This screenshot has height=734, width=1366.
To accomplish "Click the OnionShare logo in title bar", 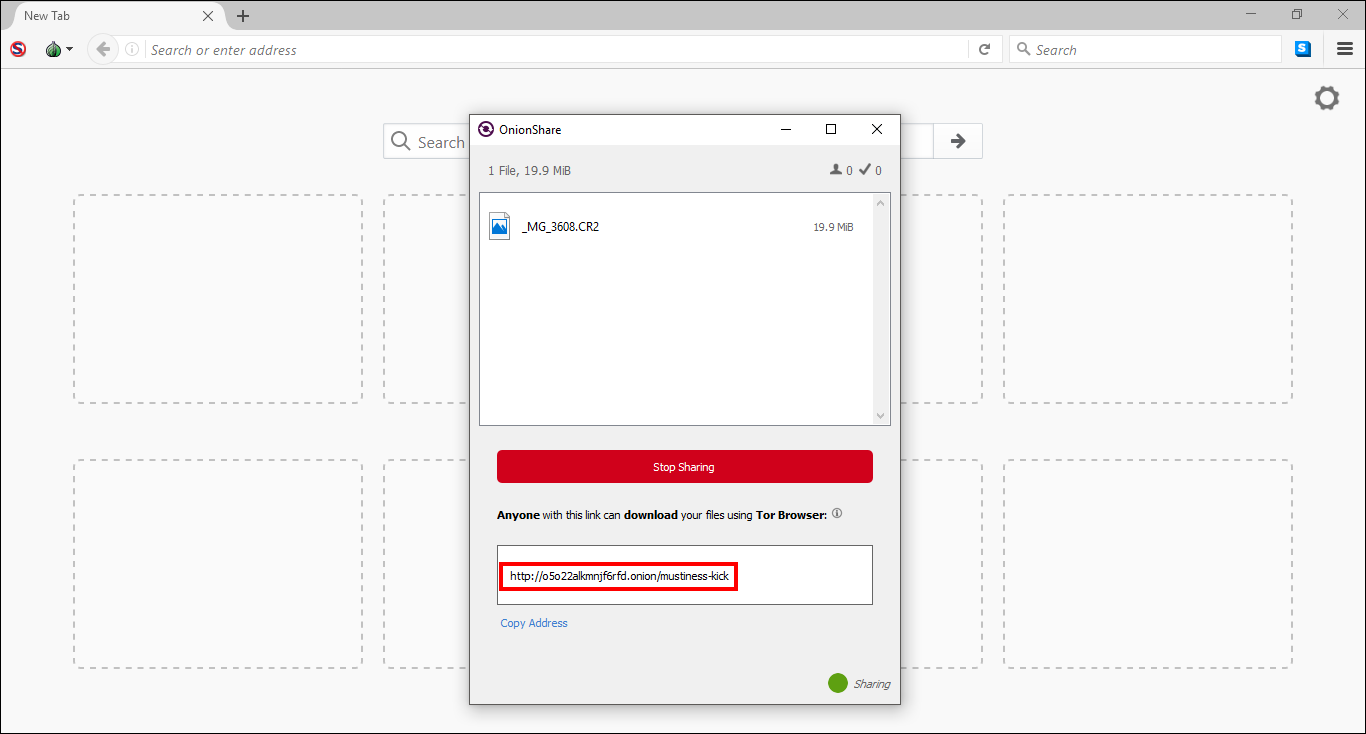I will coord(486,129).
